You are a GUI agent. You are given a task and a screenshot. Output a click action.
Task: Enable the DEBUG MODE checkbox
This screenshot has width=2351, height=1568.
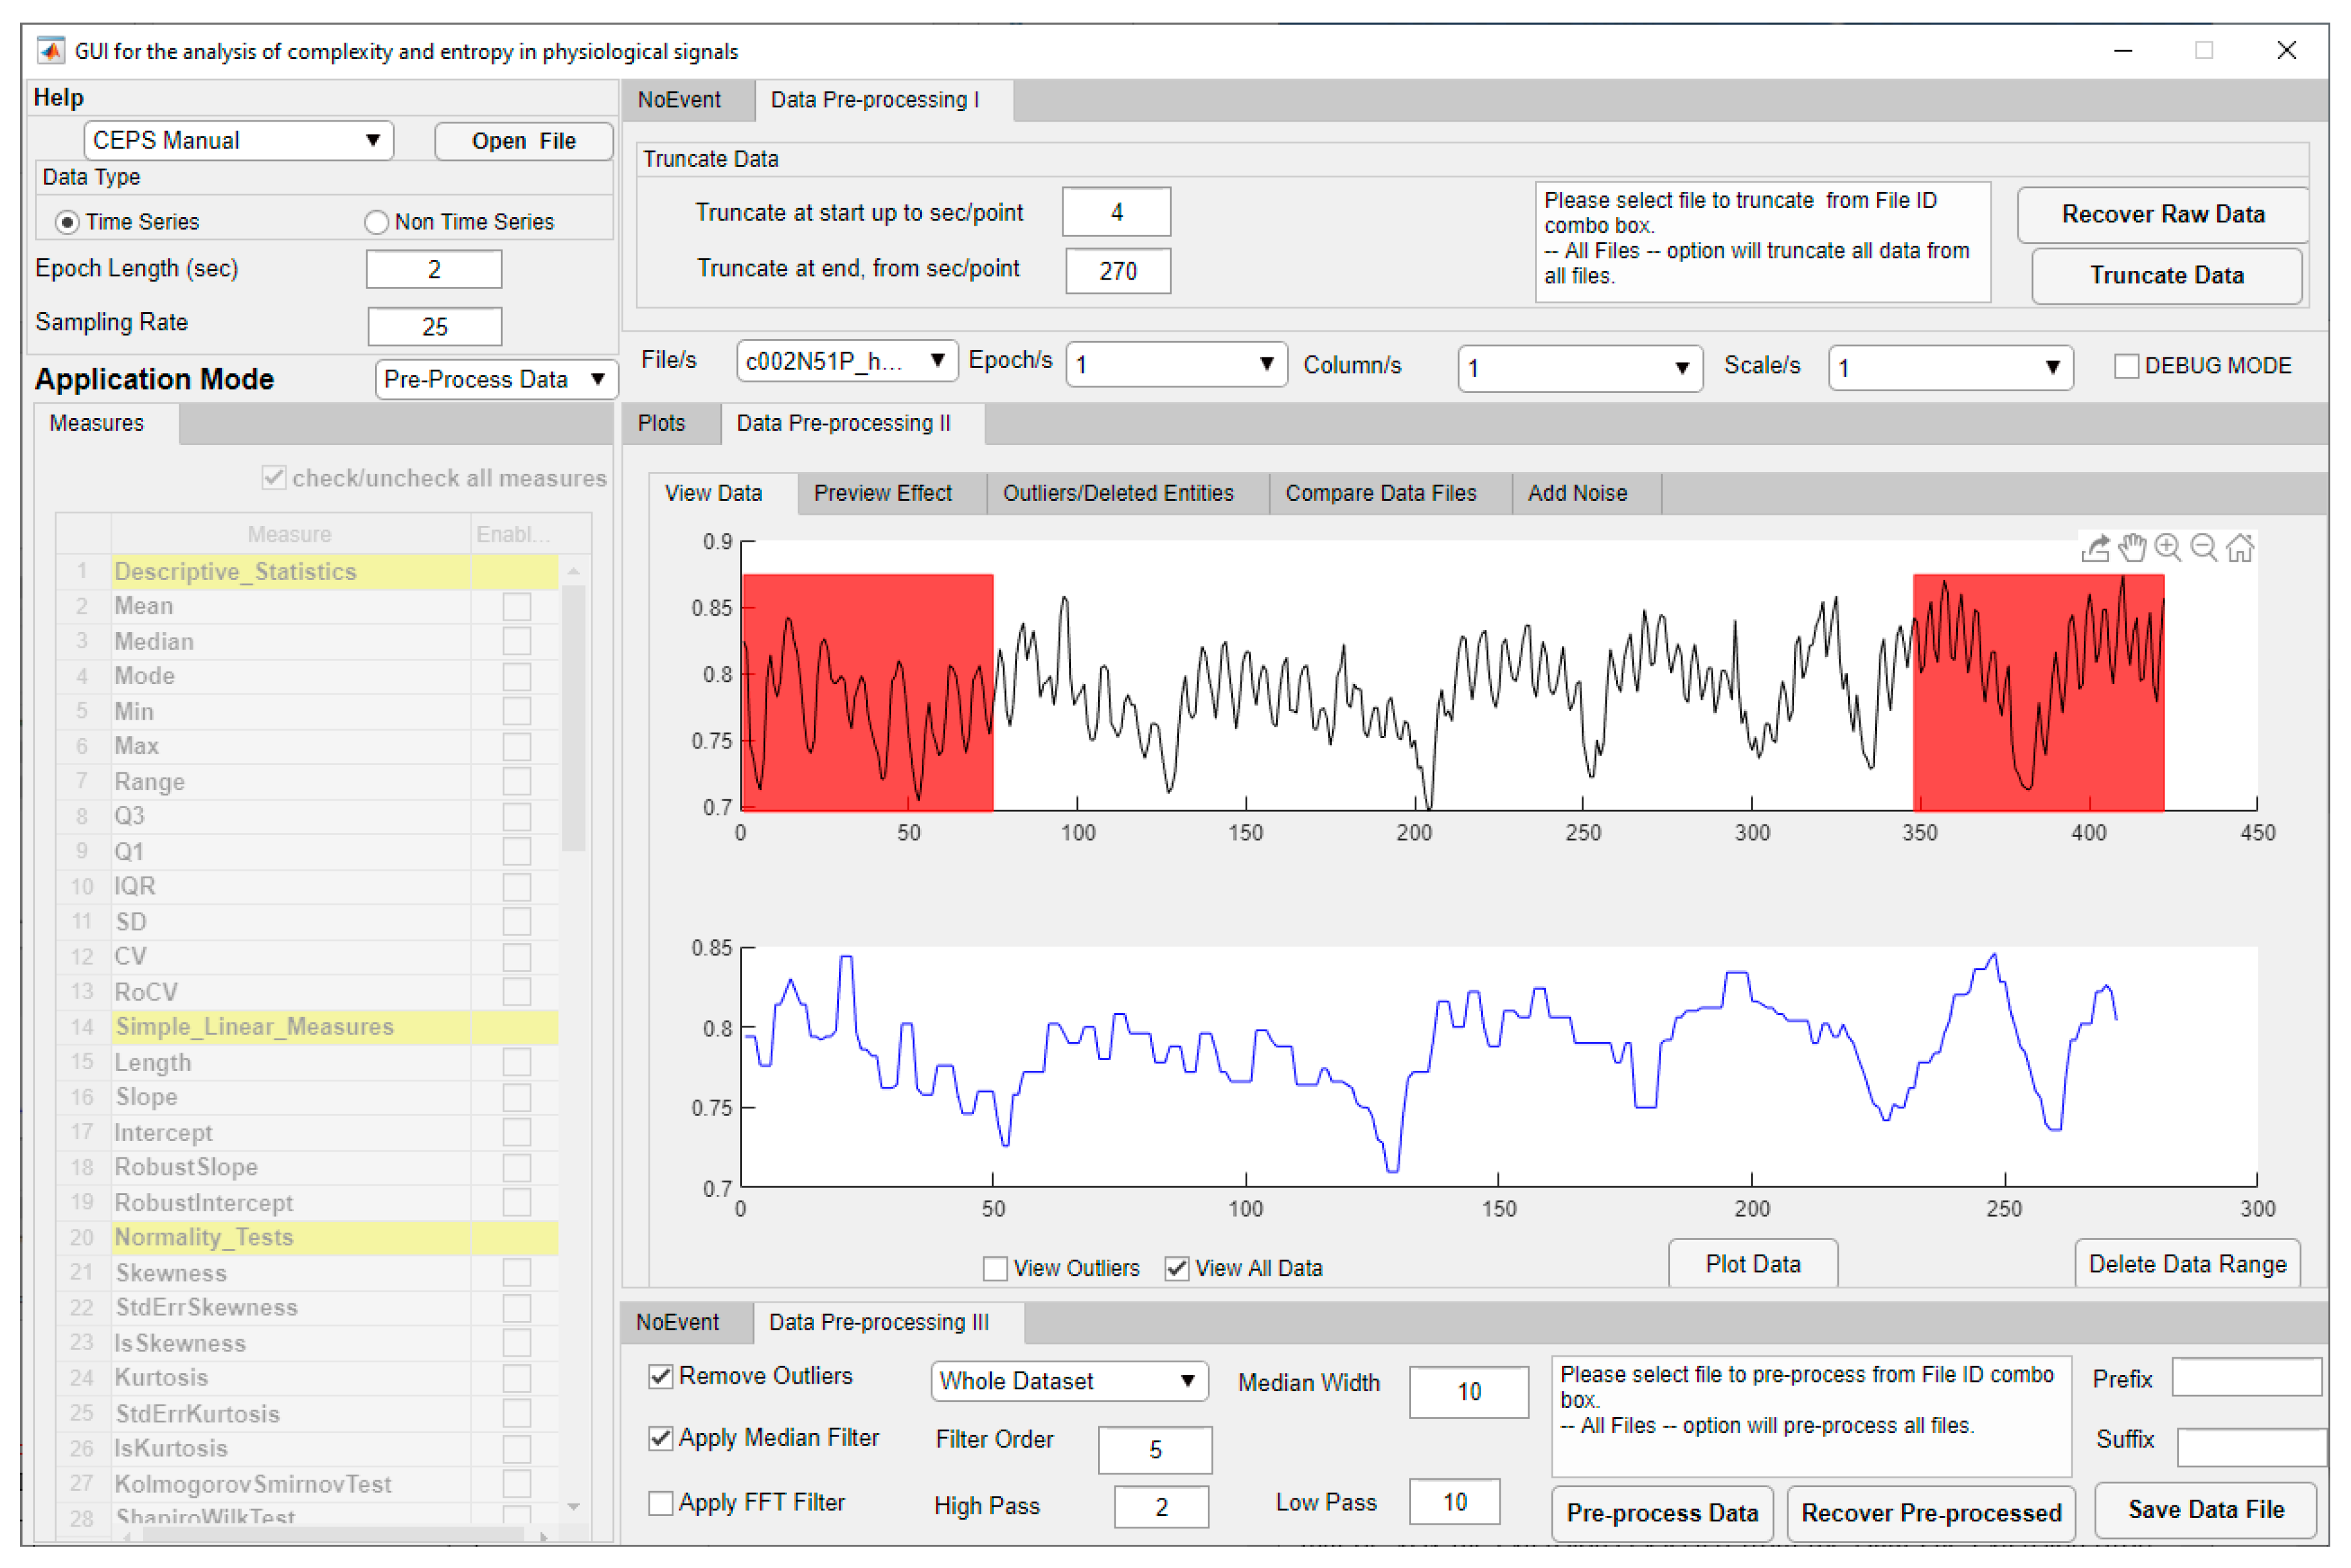2126,366
